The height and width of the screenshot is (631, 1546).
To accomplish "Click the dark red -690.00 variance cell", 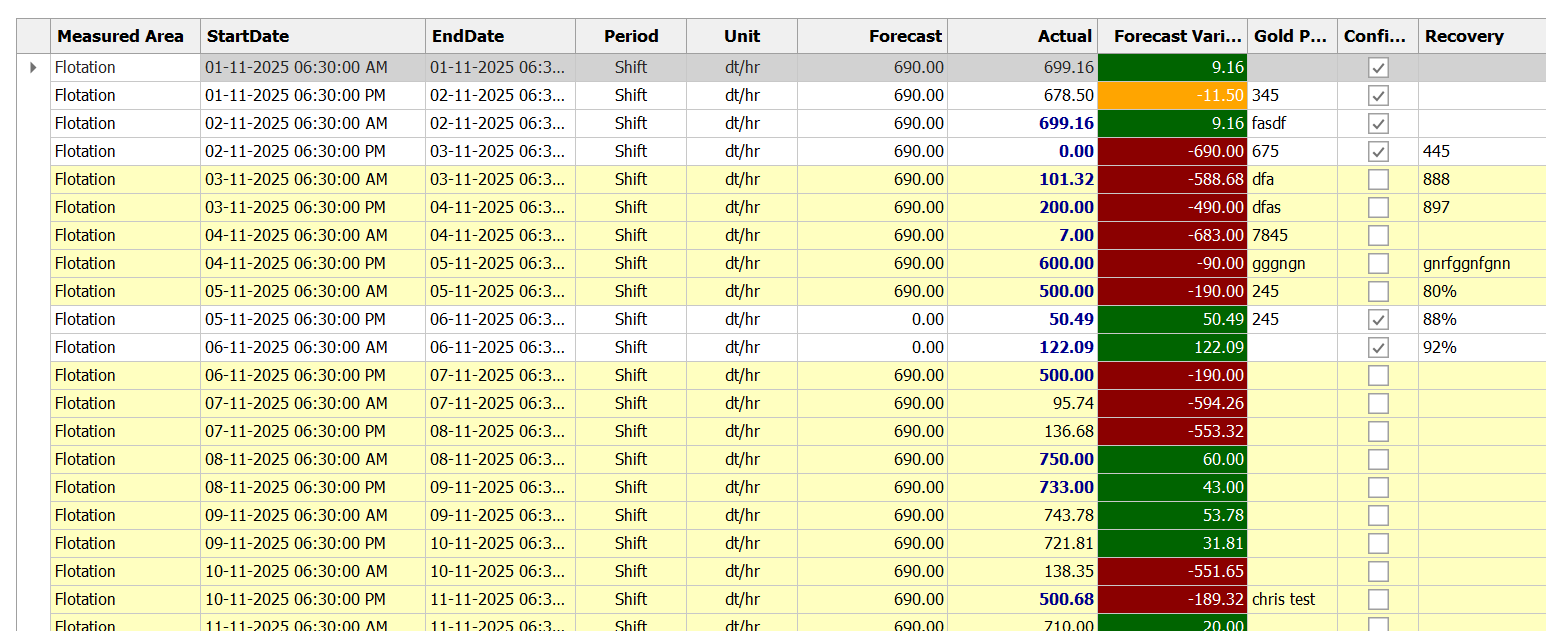I will 1172,152.
